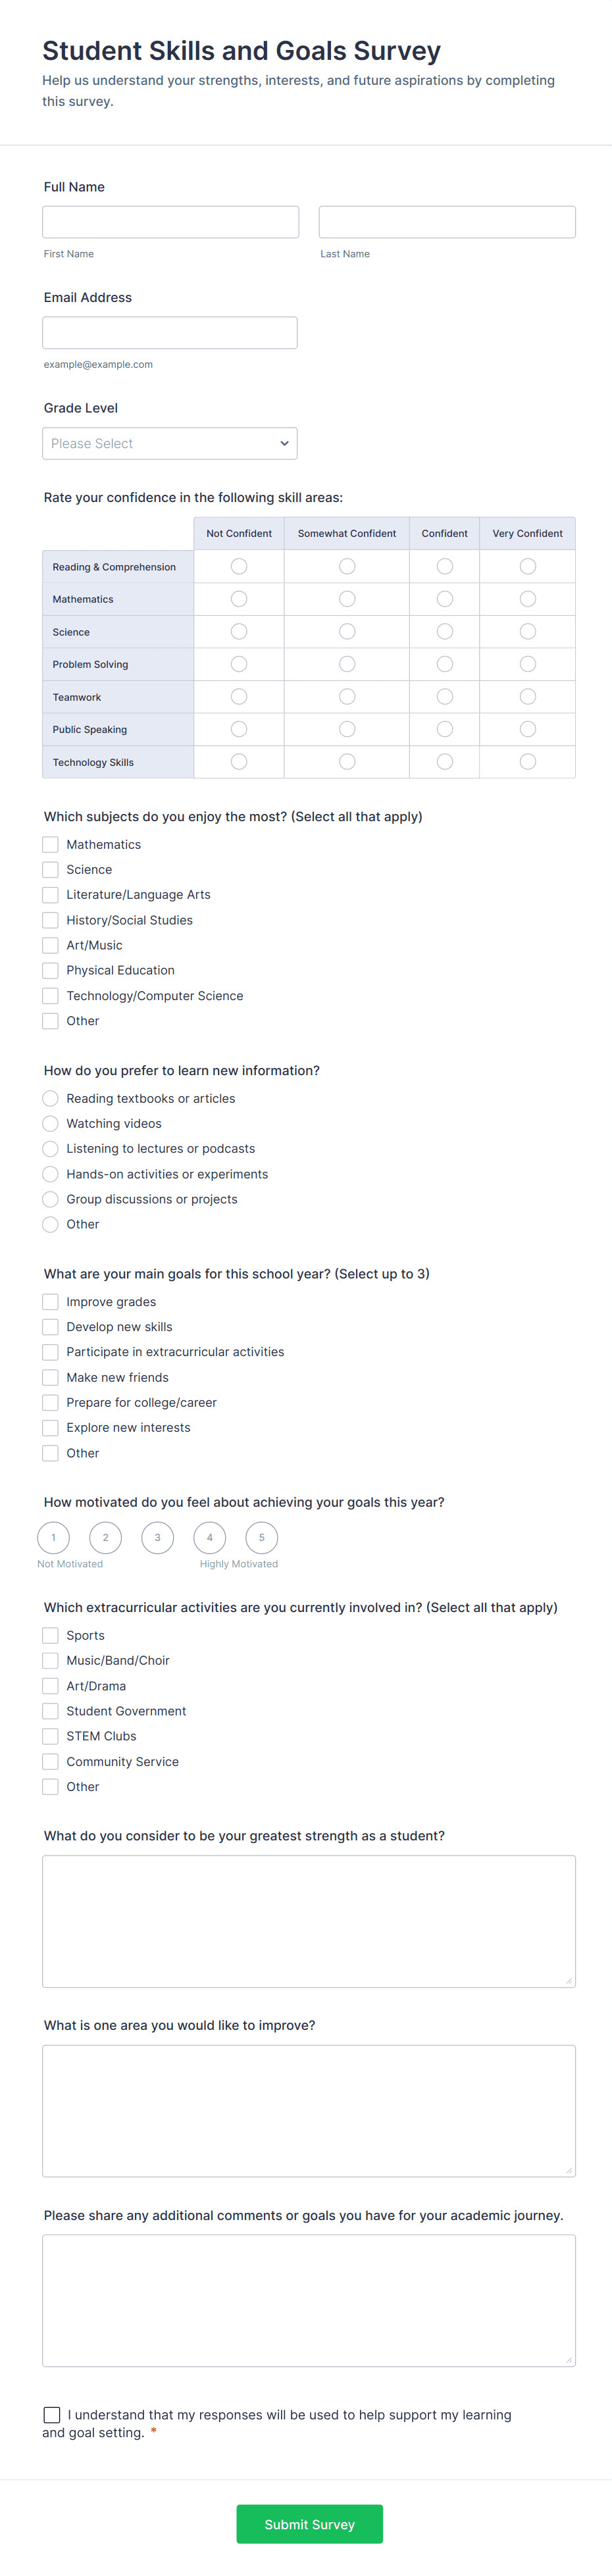The height and width of the screenshot is (2576, 612).
Task: Rate motivation level as 5
Action: 261,1537
